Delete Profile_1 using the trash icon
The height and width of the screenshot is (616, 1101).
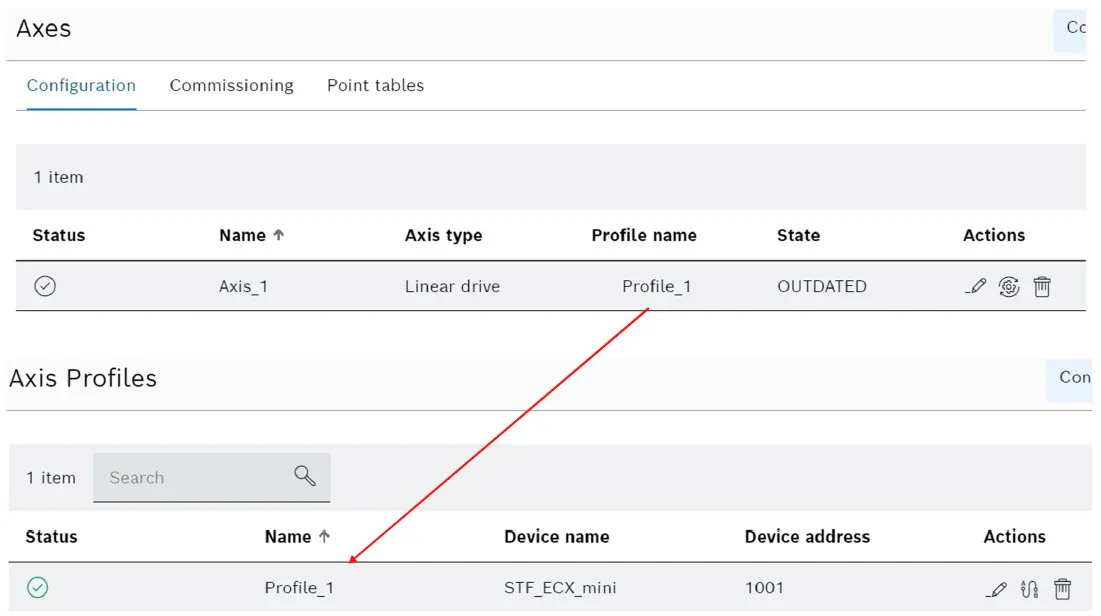[x=1062, y=589]
